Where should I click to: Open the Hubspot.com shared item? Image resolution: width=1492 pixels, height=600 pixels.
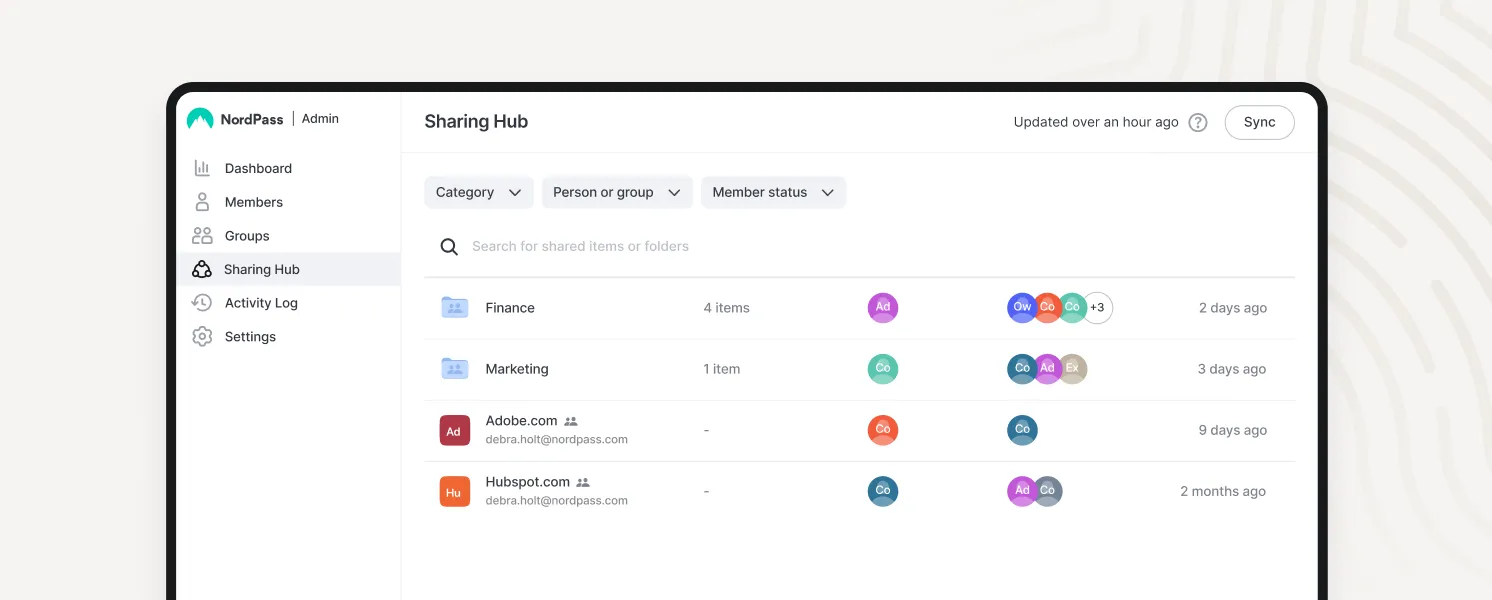click(x=527, y=482)
